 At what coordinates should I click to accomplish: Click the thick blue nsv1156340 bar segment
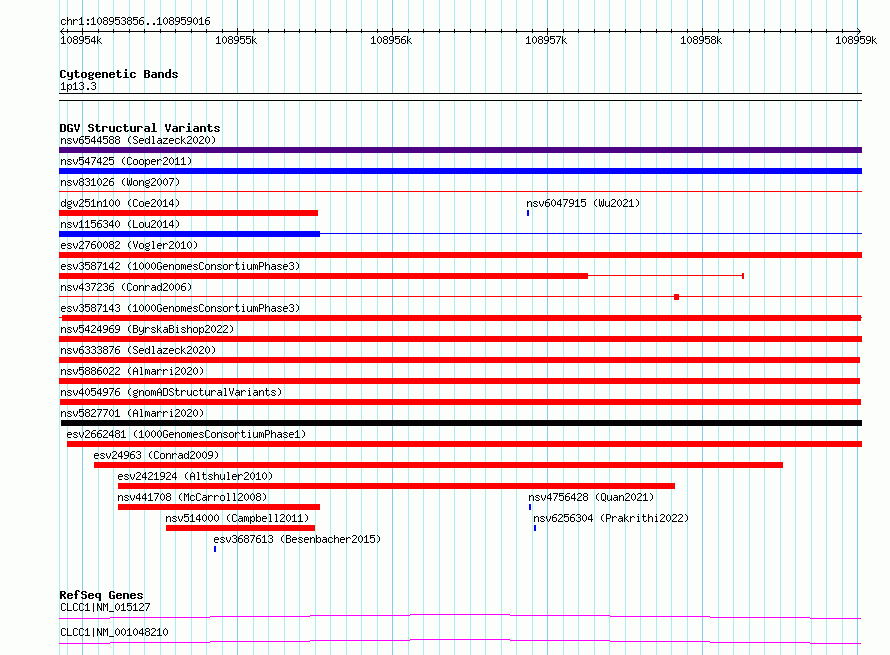click(x=190, y=234)
